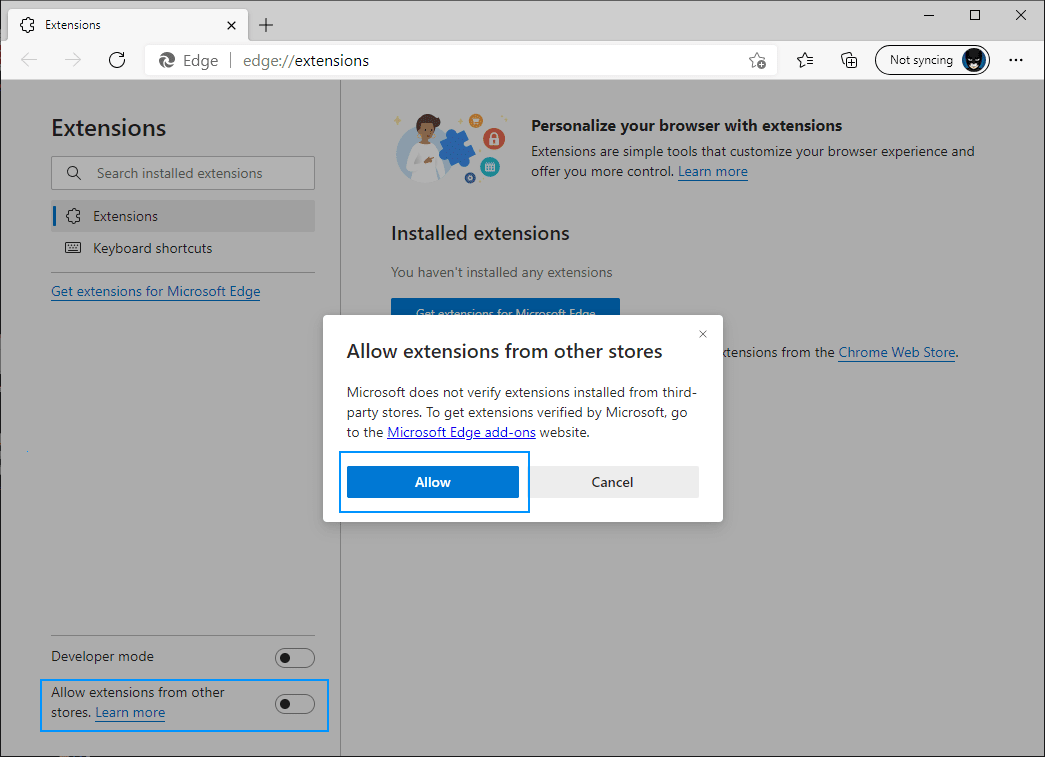This screenshot has width=1045, height=757.
Task: Select the Extensions puzzle icon in sidebar
Action: pos(72,216)
